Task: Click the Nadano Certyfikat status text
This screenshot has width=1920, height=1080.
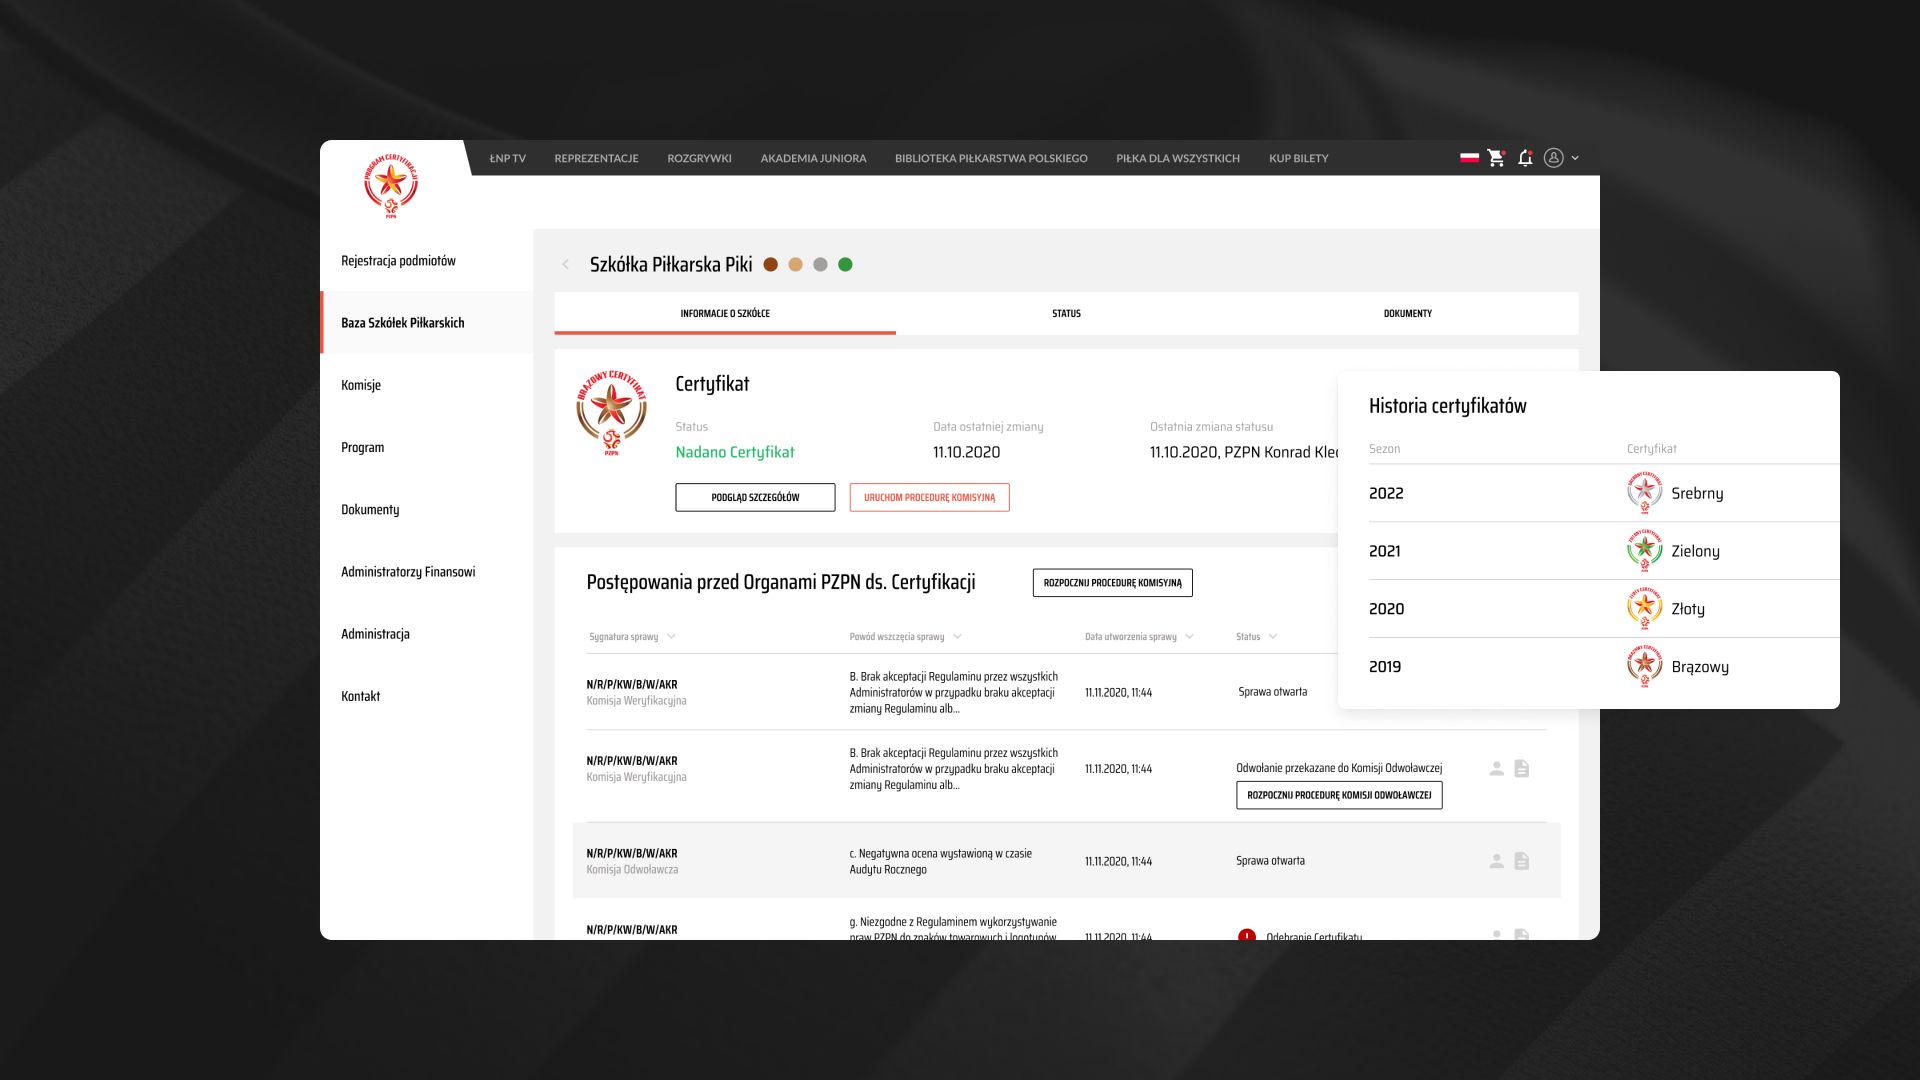Action: [x=735, y=452]
